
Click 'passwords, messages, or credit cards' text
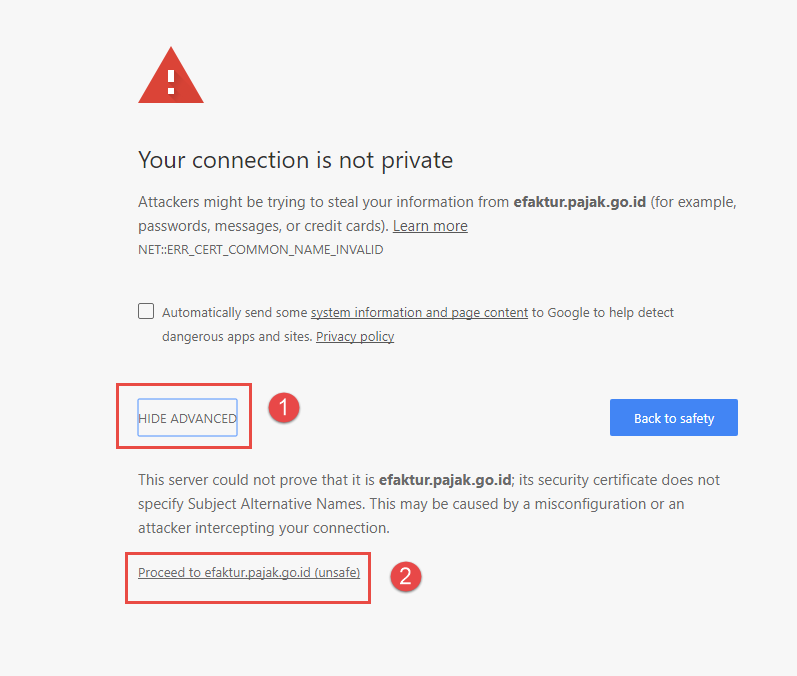pyautogui.click(x=262, y=226)
